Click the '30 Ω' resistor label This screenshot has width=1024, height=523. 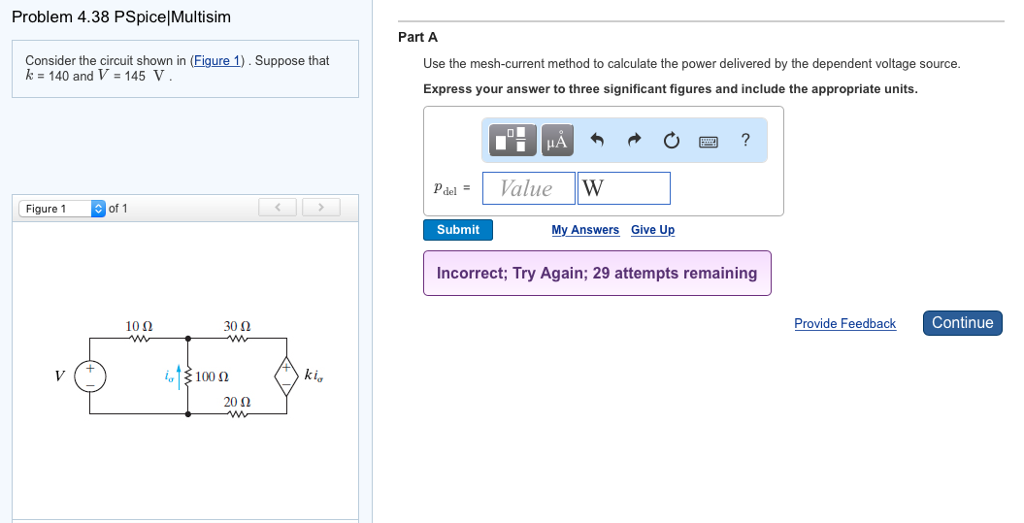(x=237, y=325)
